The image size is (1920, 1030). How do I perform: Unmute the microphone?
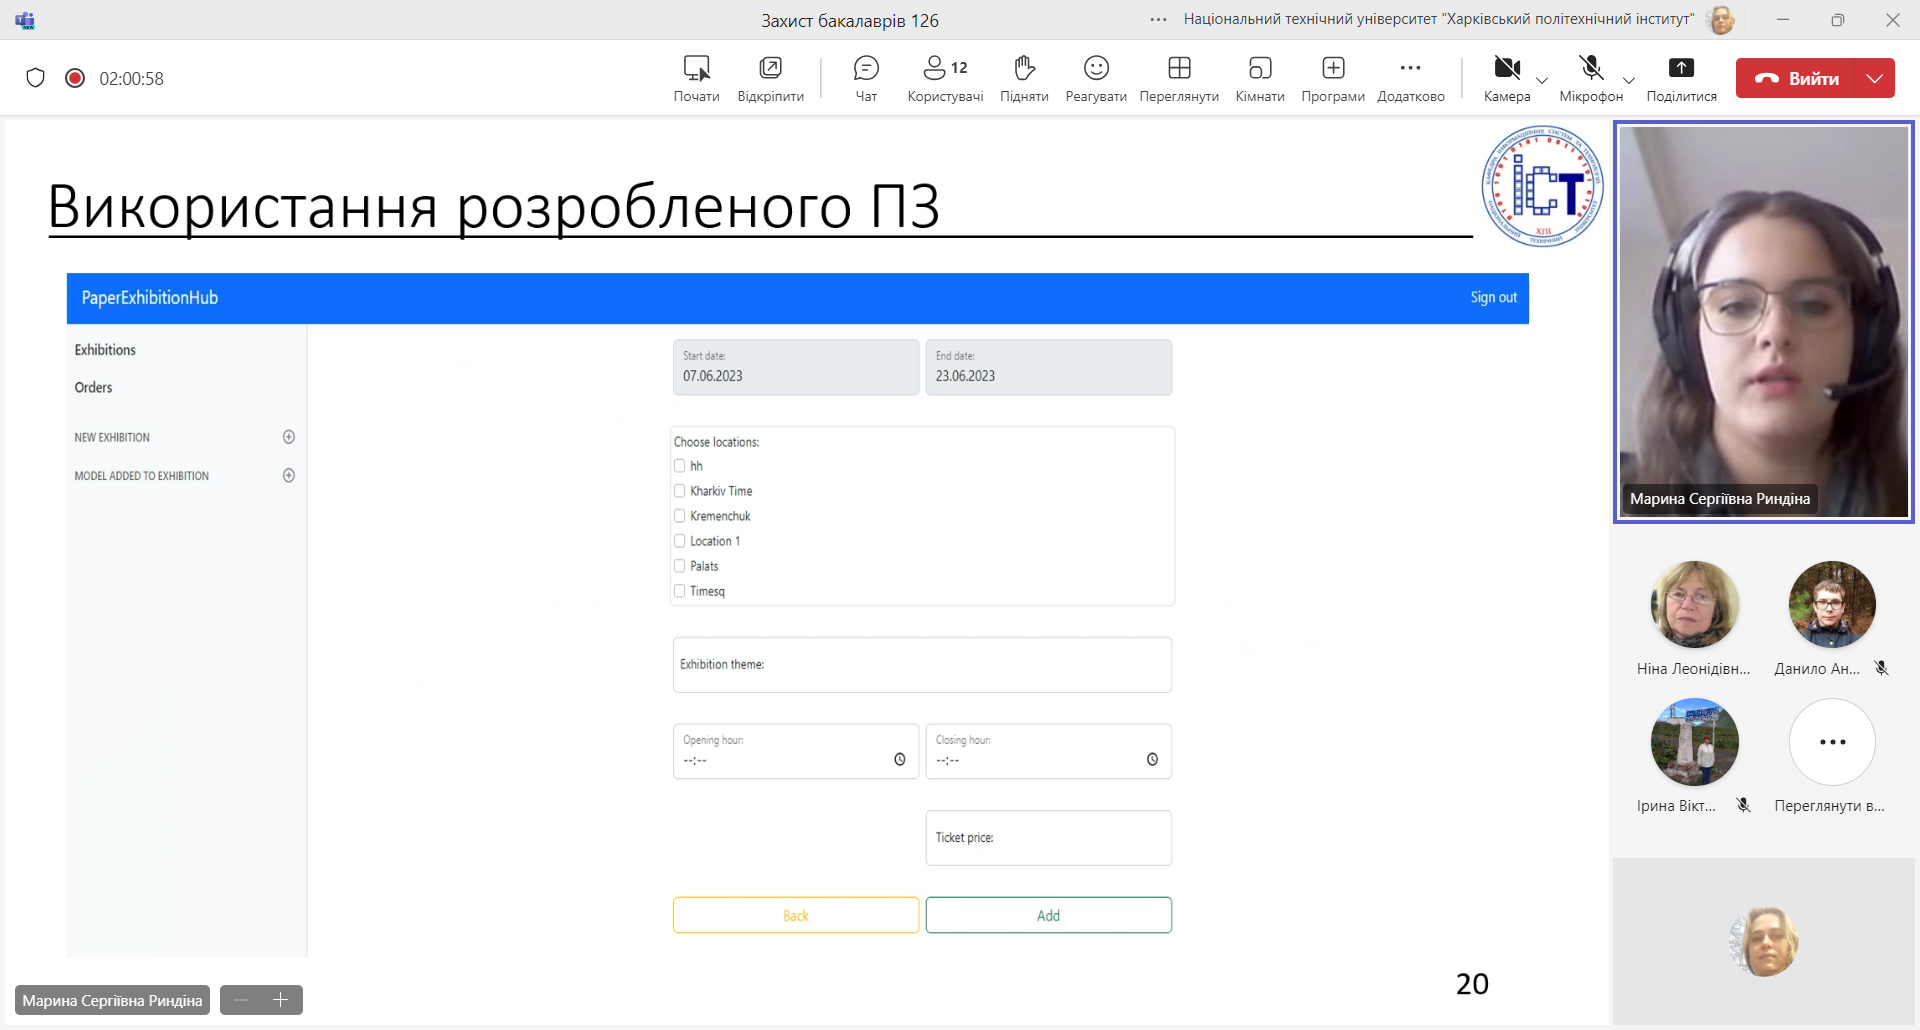click(1590, 78)
